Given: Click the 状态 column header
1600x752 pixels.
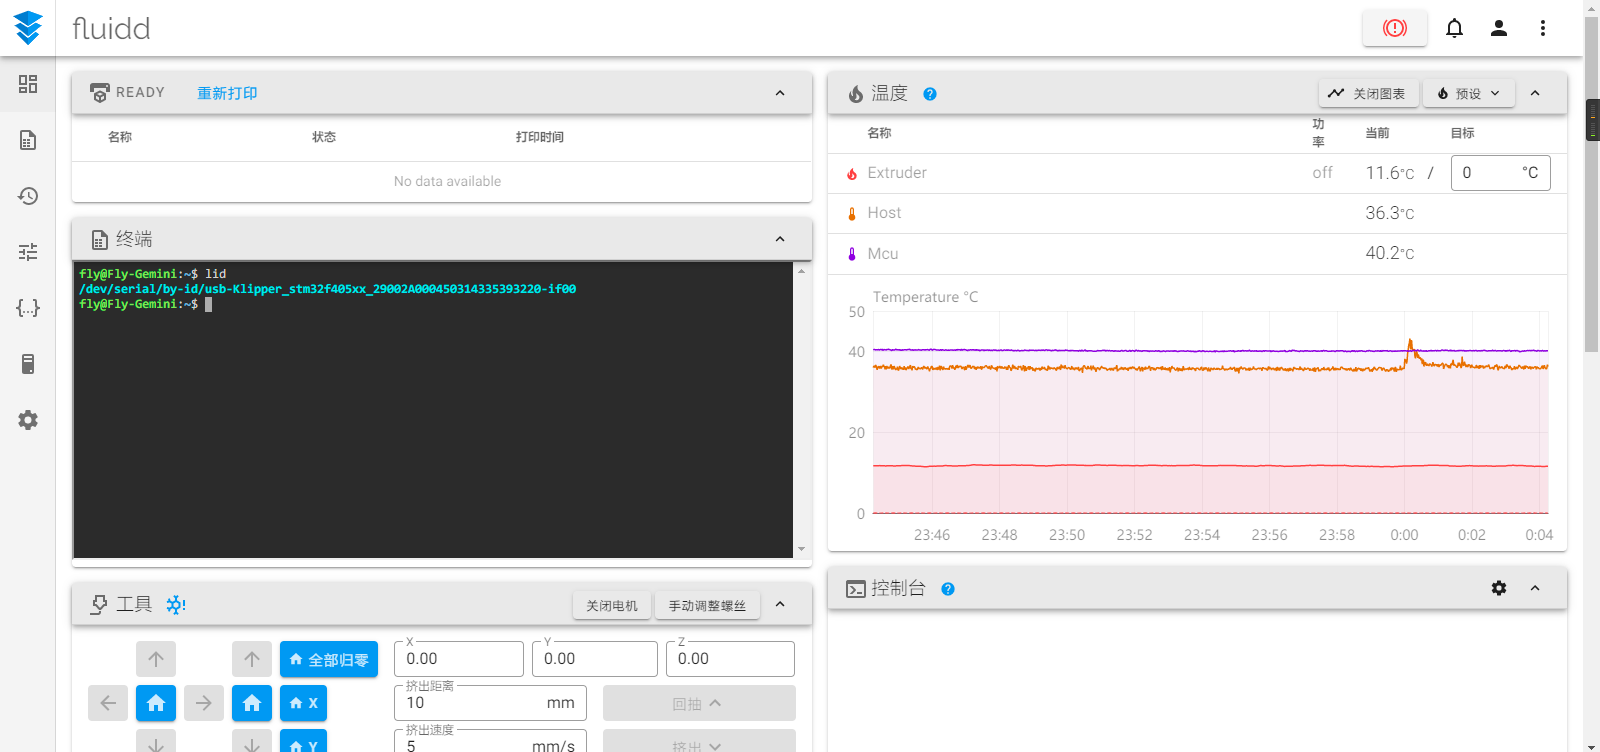Looking at the screenshot, I should click(324, 137).
